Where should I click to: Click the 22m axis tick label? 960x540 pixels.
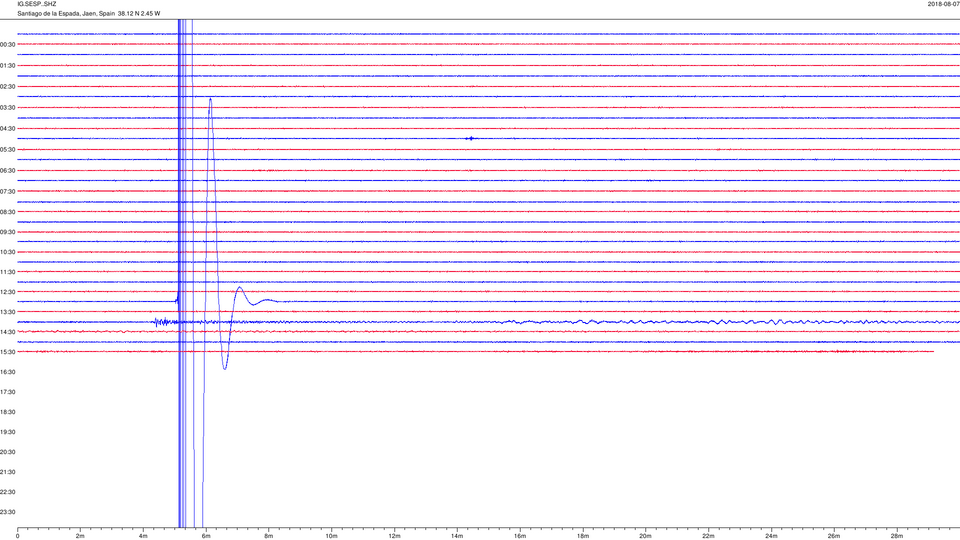click(x=708, y=536)
